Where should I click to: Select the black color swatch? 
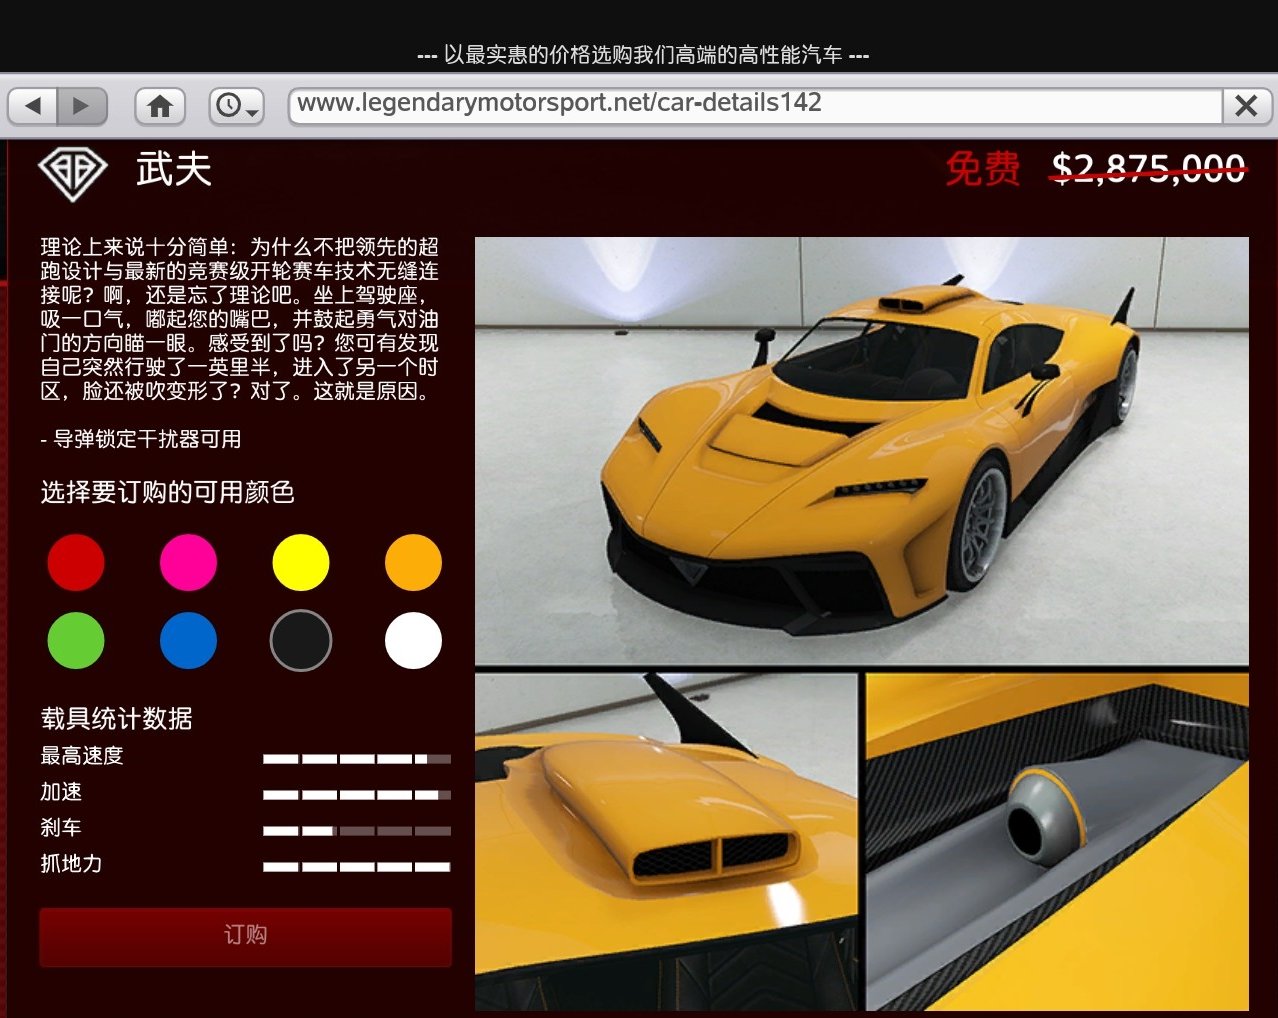coord(301,640)
